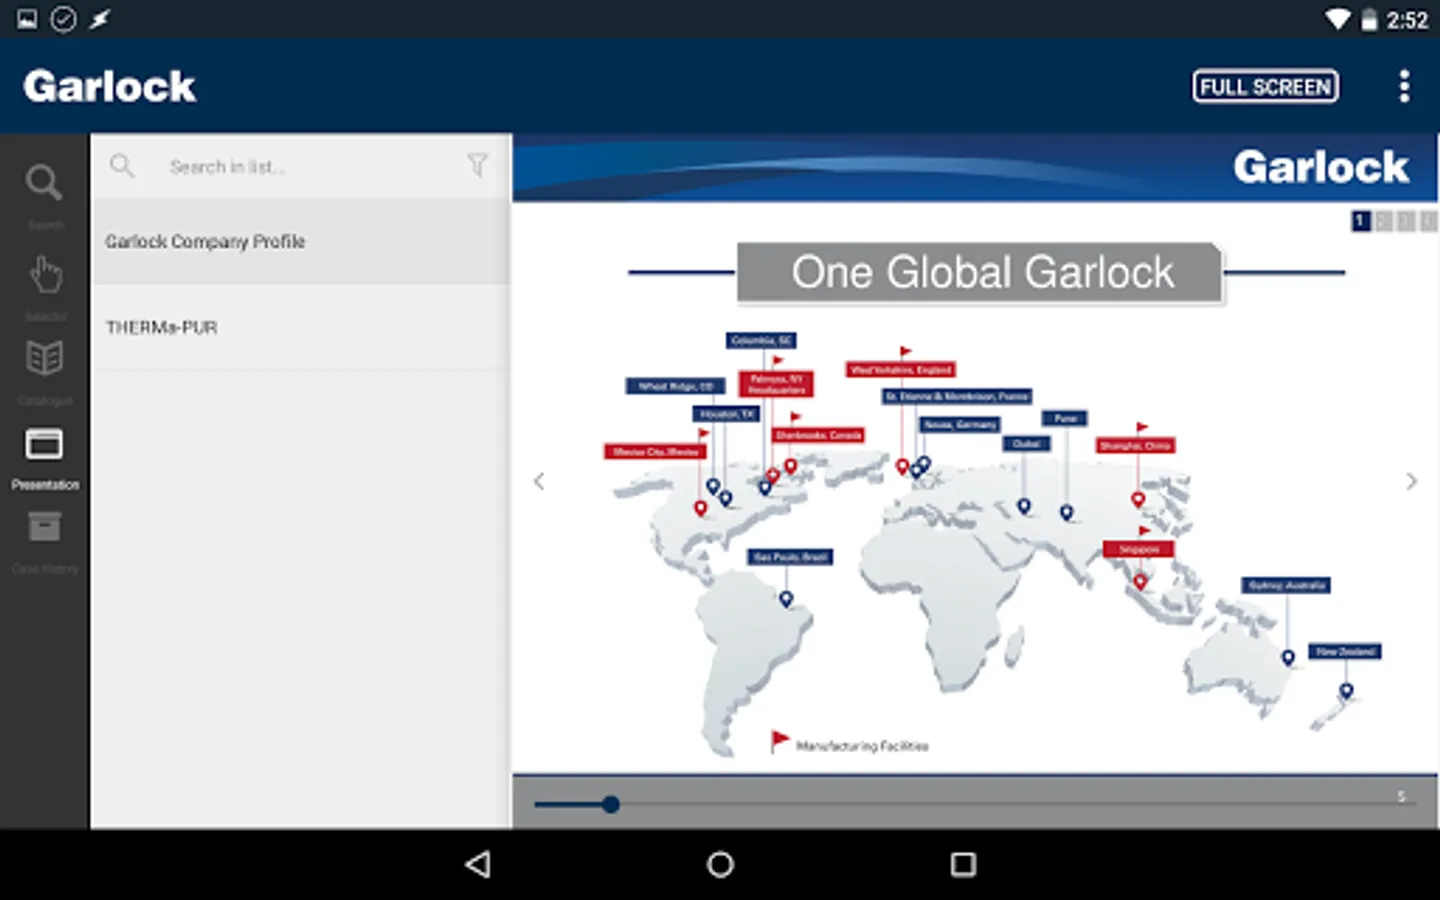The image size is (1440, 900).
Task: Click the Palmyra, NY Headquarters label
Action: (776, 384)
